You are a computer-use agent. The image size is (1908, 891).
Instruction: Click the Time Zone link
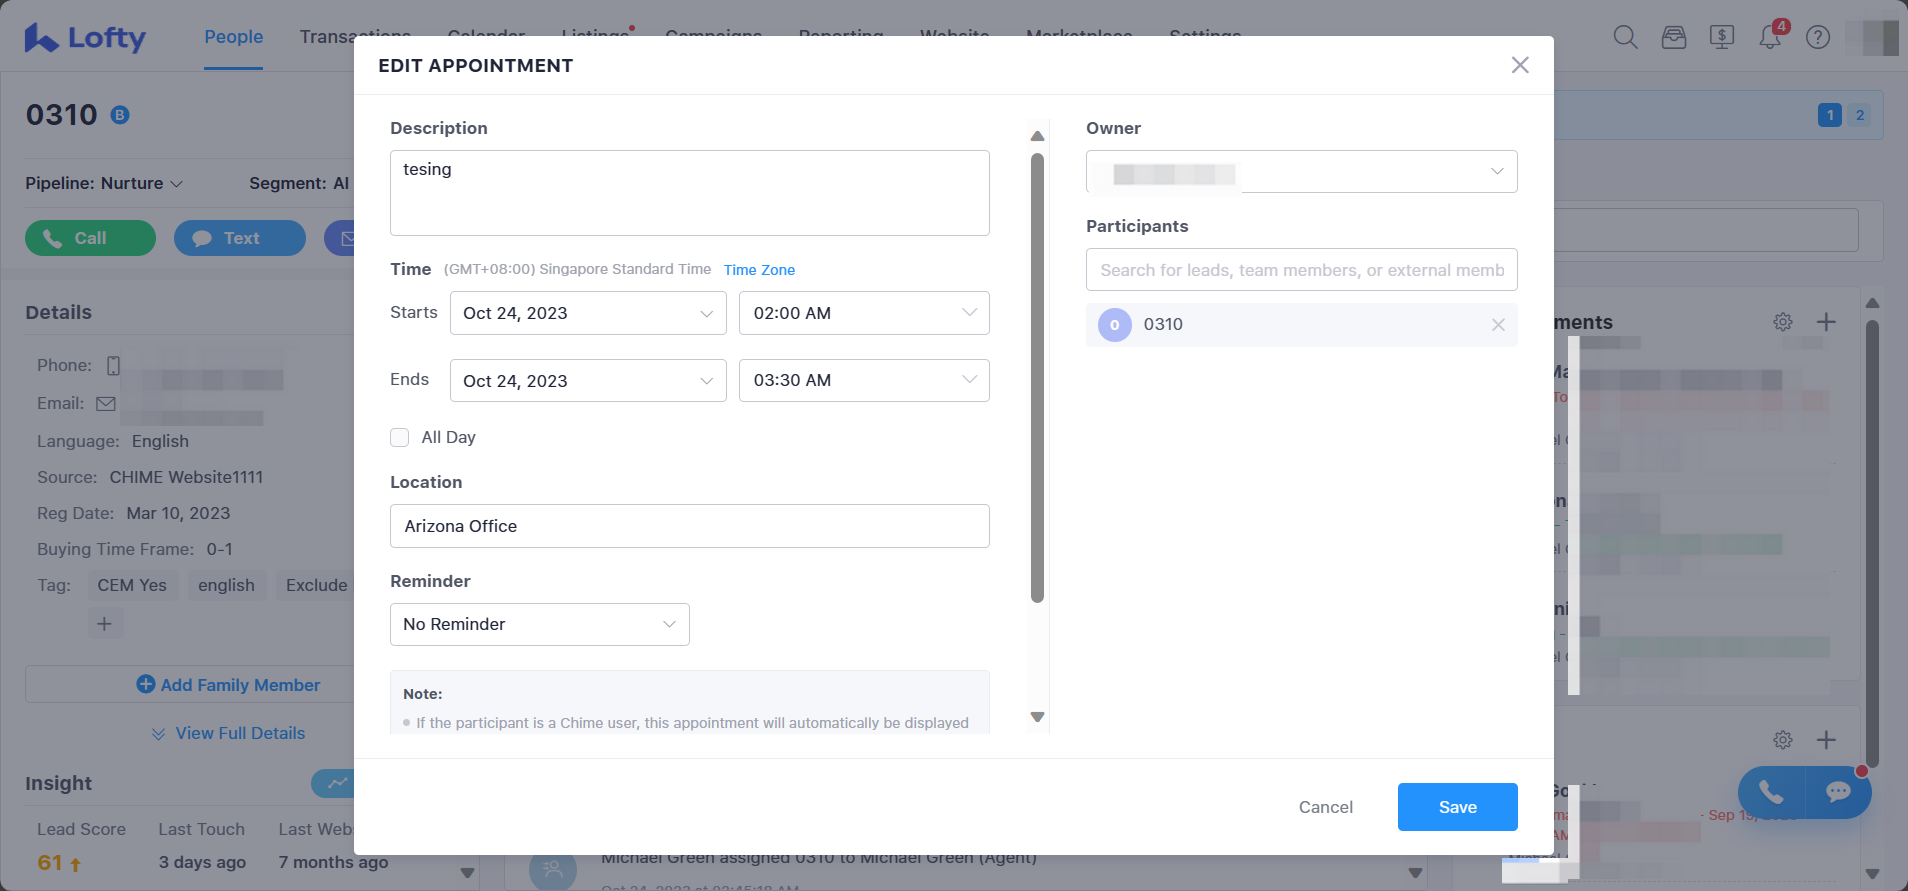coord(759,270)
